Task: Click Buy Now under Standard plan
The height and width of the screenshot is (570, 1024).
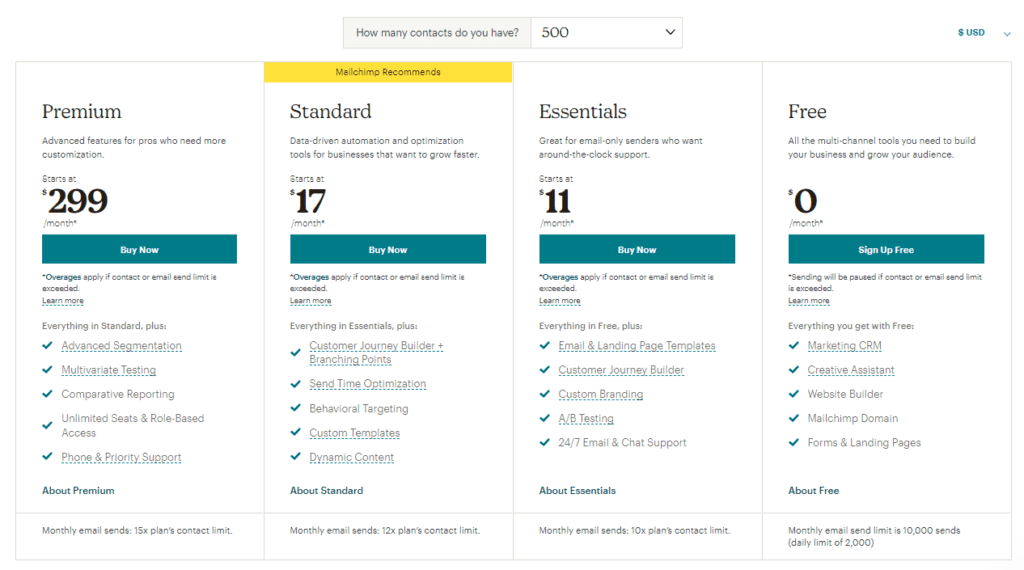Action: [388, 249]
